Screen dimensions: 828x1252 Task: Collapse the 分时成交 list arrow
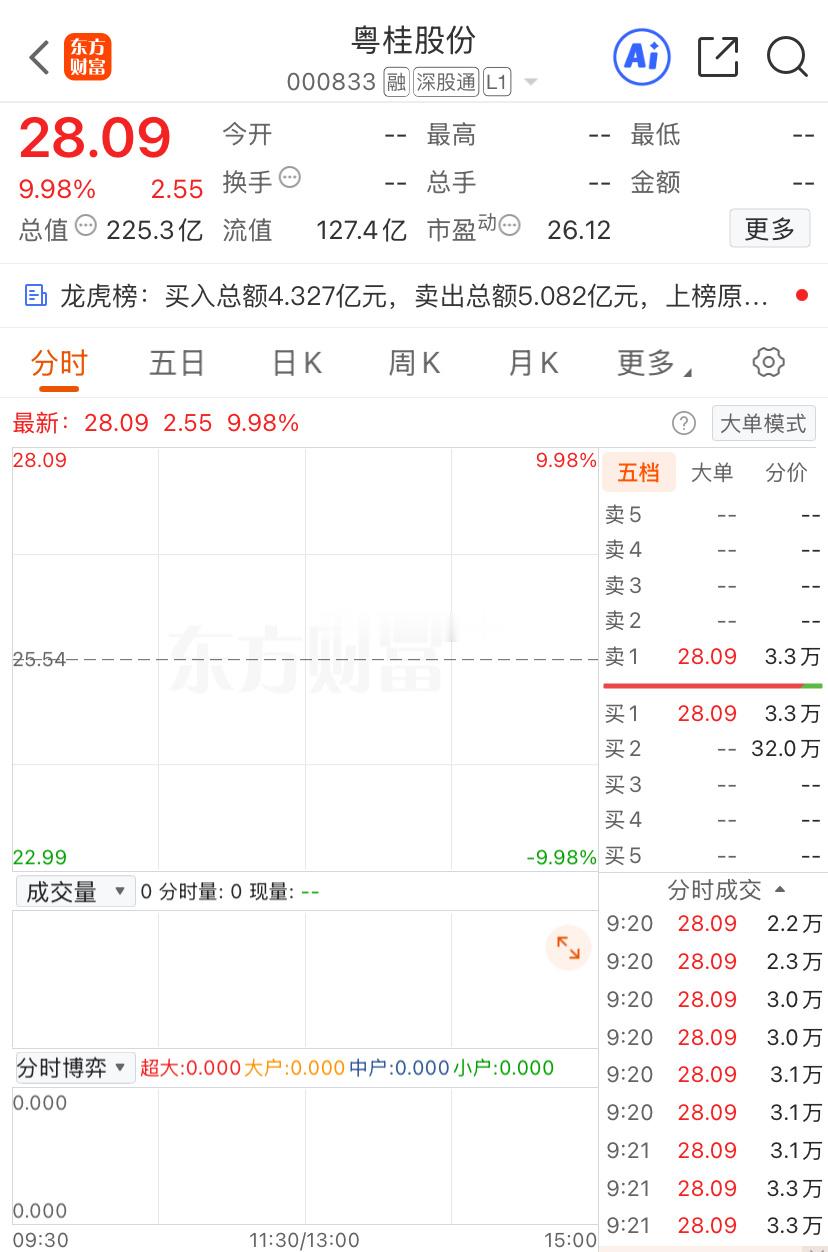(781, 889)
